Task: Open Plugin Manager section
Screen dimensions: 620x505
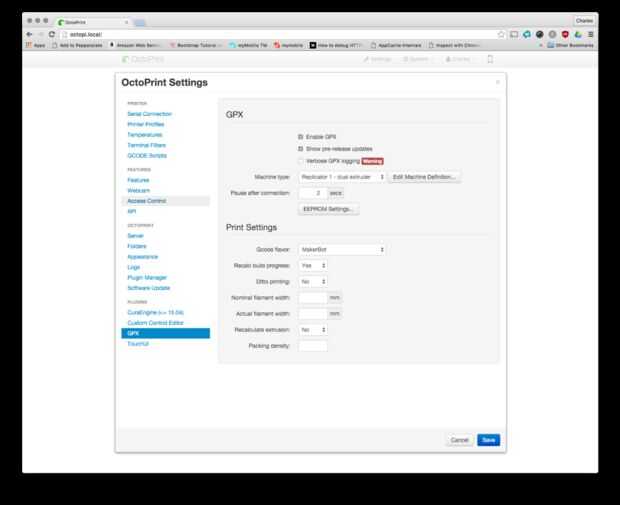Action: (147, 278)
